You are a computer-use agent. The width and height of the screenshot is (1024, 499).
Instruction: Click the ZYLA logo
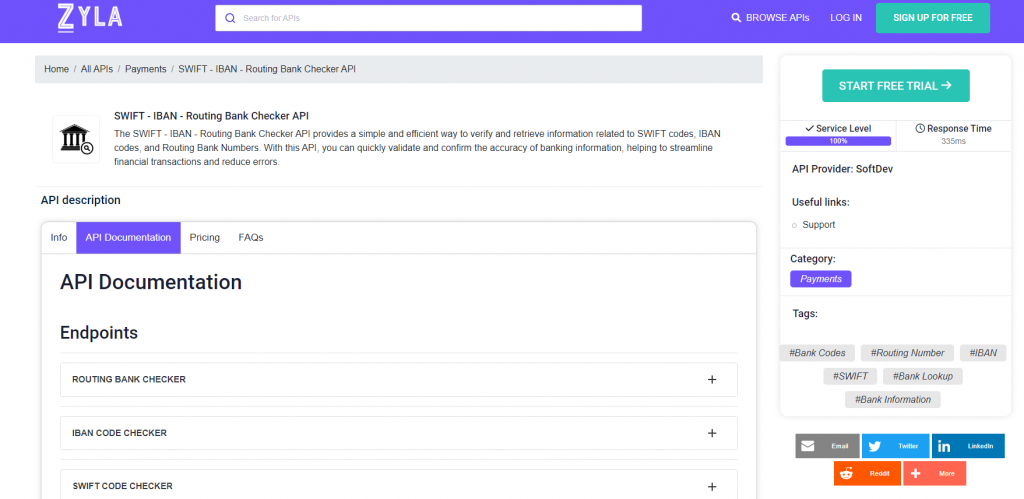(90, 18)
